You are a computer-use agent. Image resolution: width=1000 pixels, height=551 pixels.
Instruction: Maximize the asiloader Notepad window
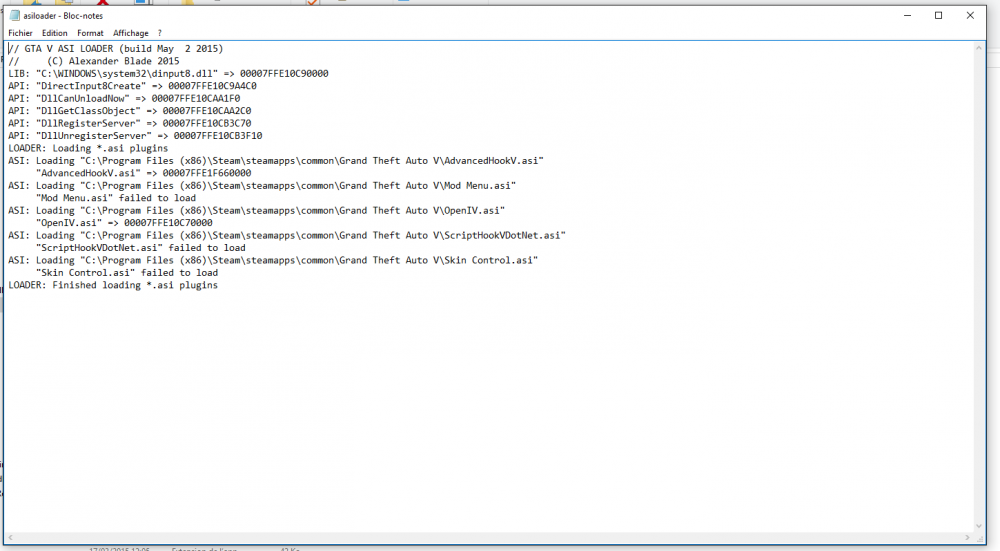tap(939, 15)
